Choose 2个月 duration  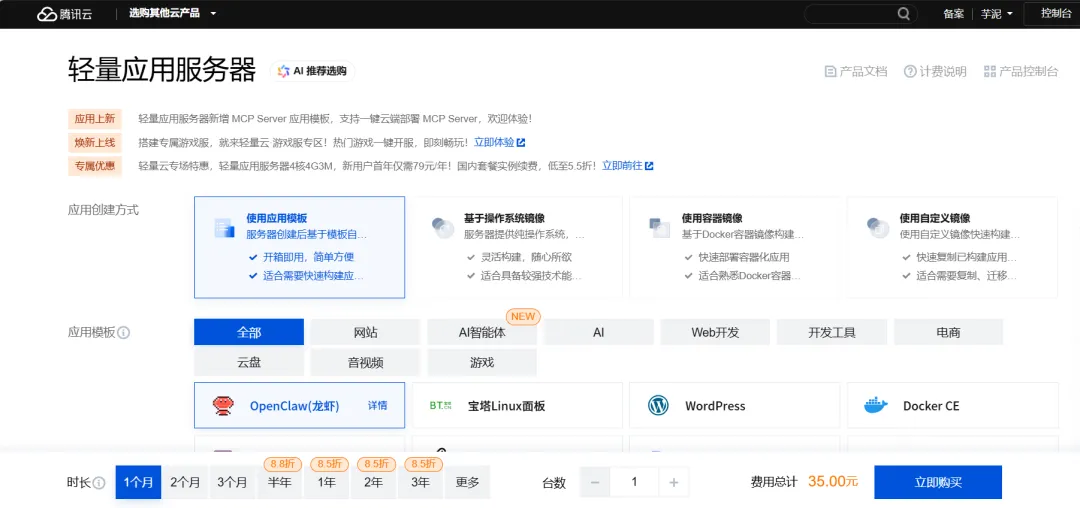[x=185, y=482]
